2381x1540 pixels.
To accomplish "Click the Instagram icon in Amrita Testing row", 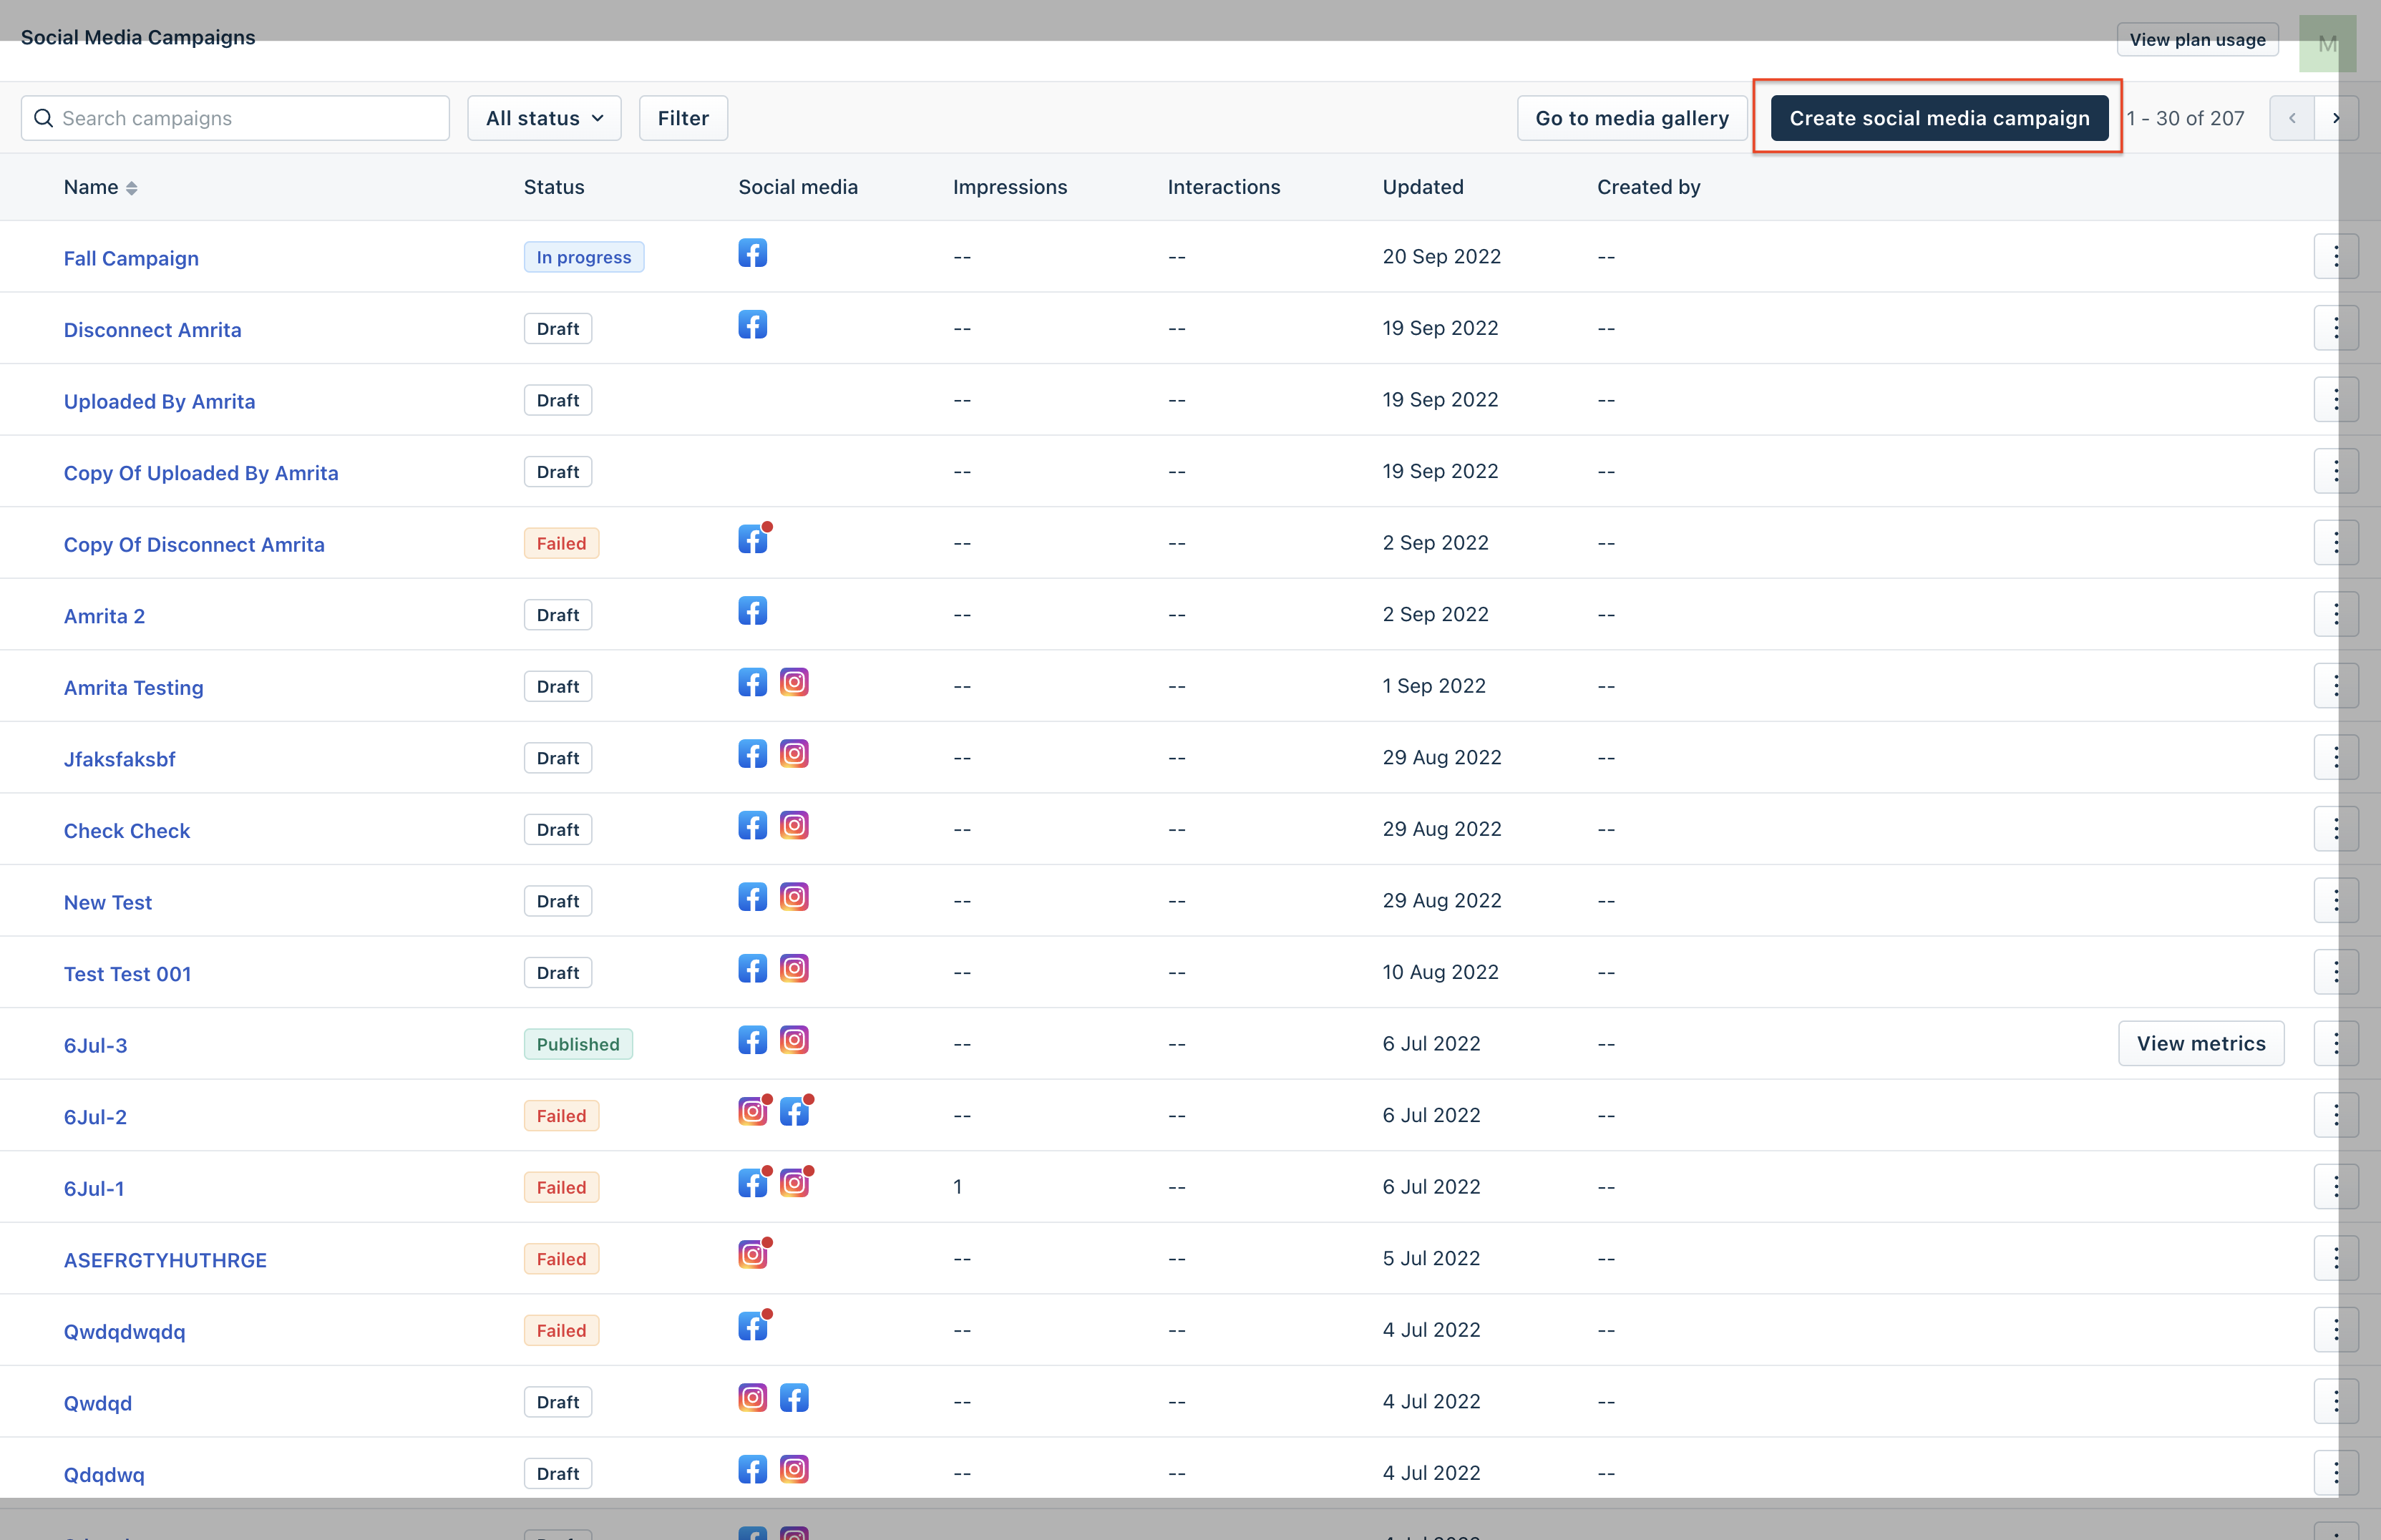I will coord(794,683).
